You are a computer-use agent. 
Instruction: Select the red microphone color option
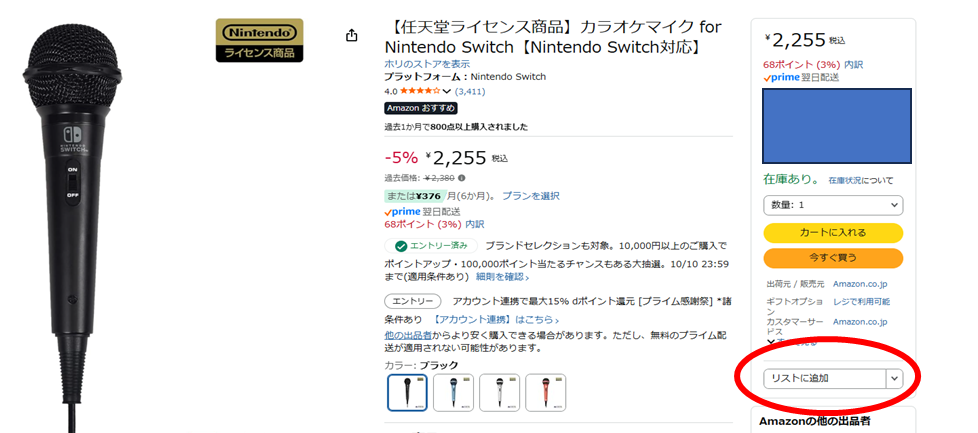point(545,393)
